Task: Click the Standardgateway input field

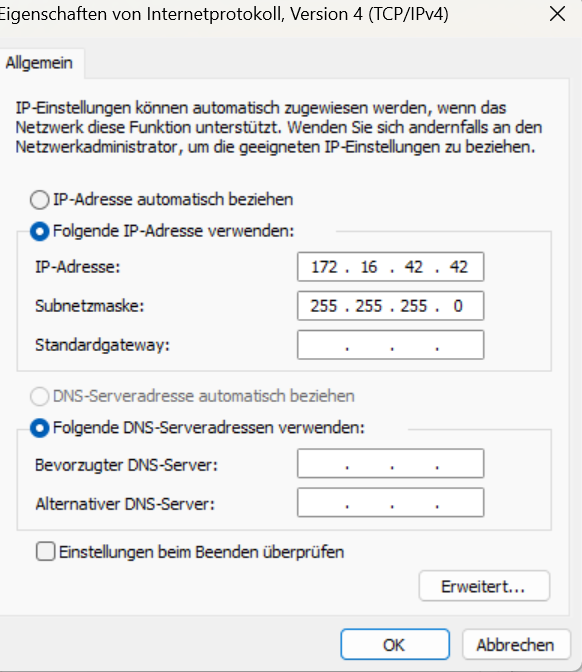Action: [390, 345]
